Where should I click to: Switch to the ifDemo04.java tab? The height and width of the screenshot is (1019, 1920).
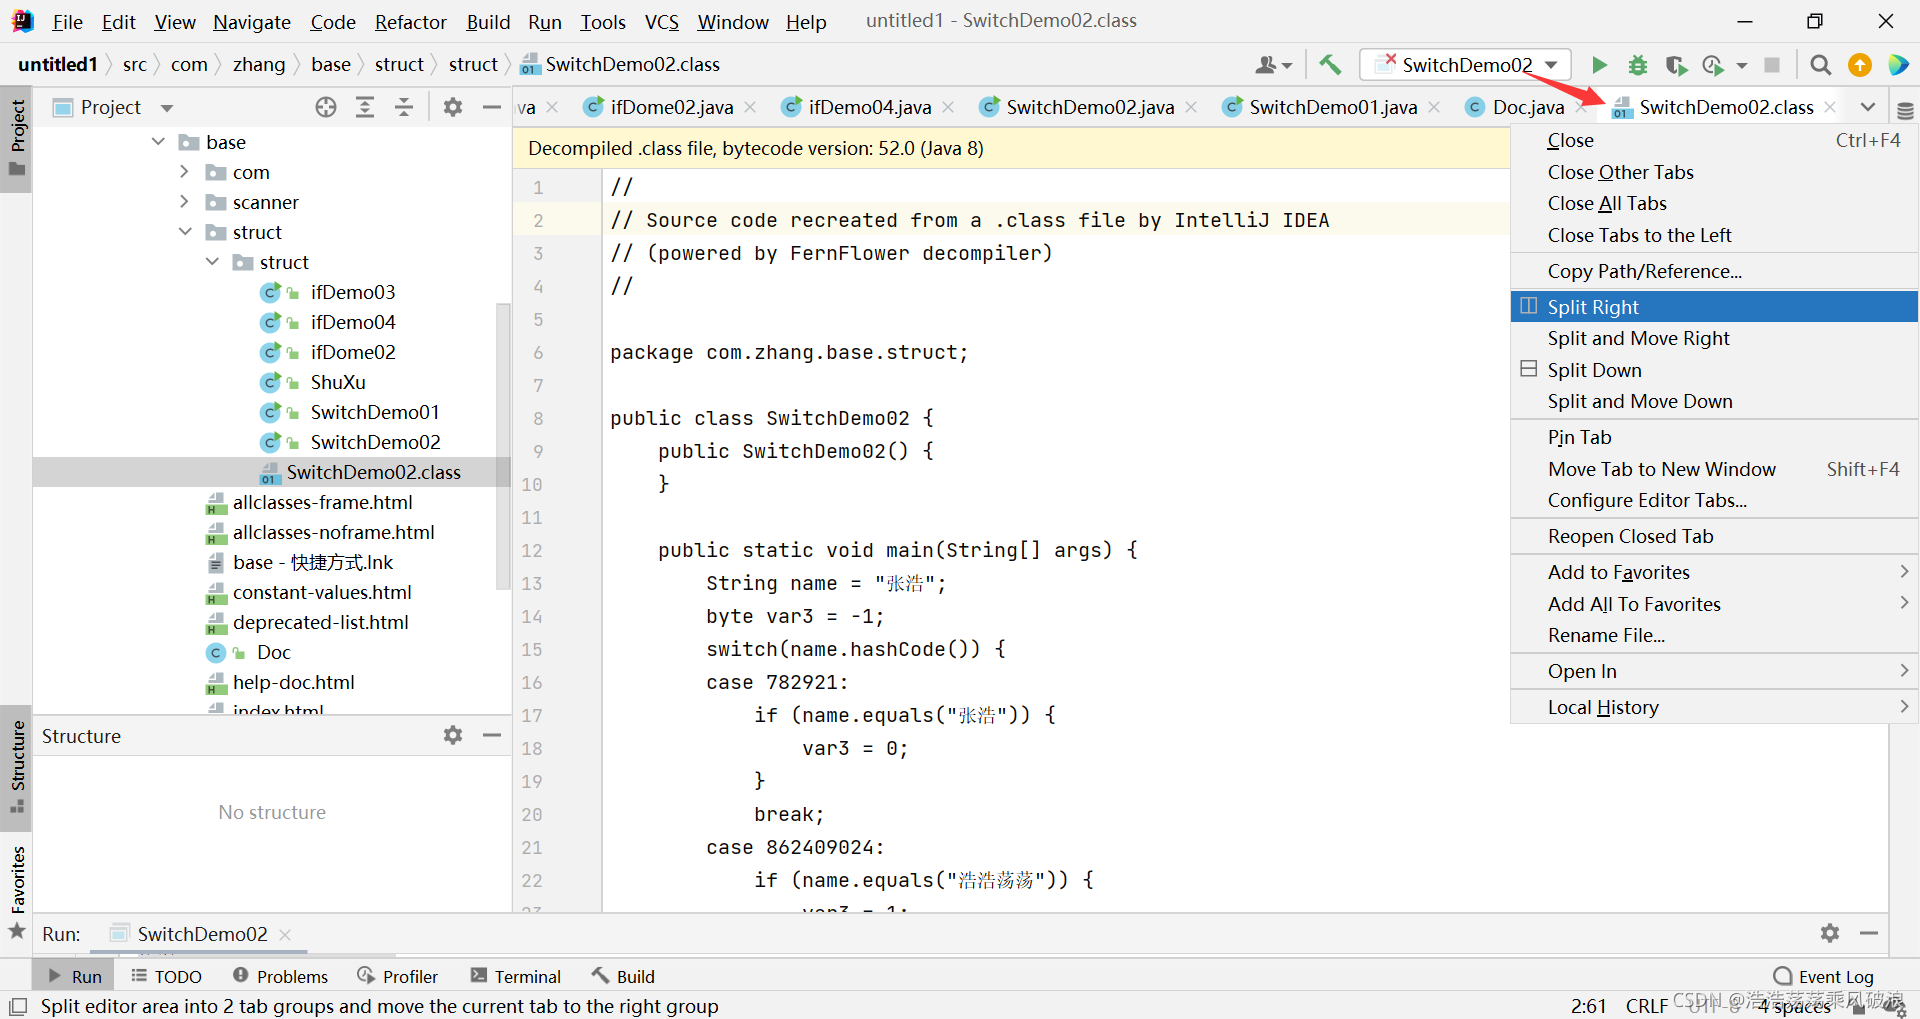[x=869, y=107]
